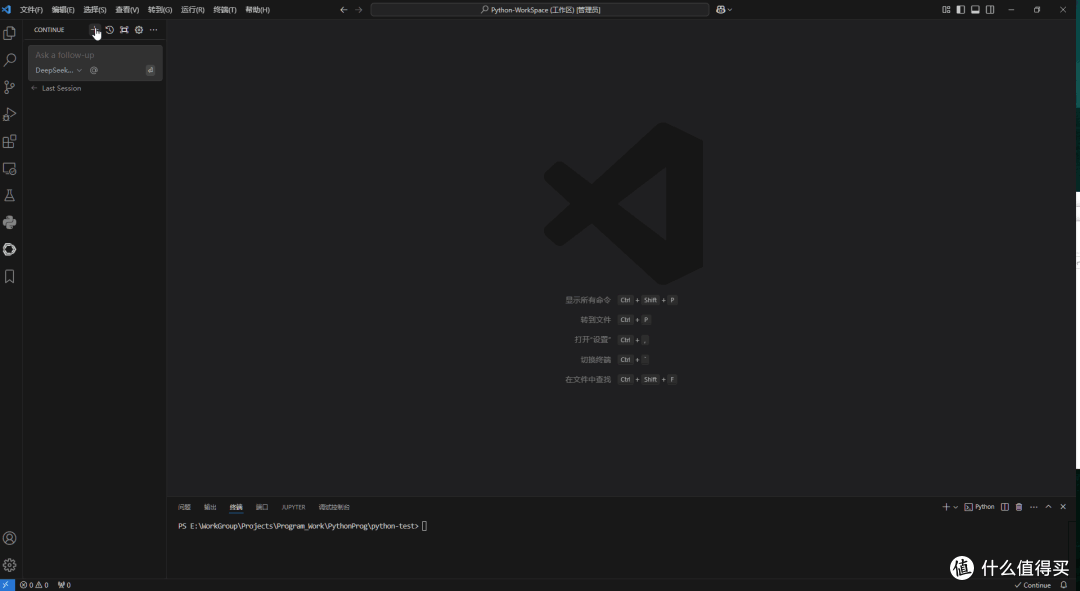Screen dimensions: 1080x591
Task: Switch to the 端口 panel tab
Action: (262, 507)
